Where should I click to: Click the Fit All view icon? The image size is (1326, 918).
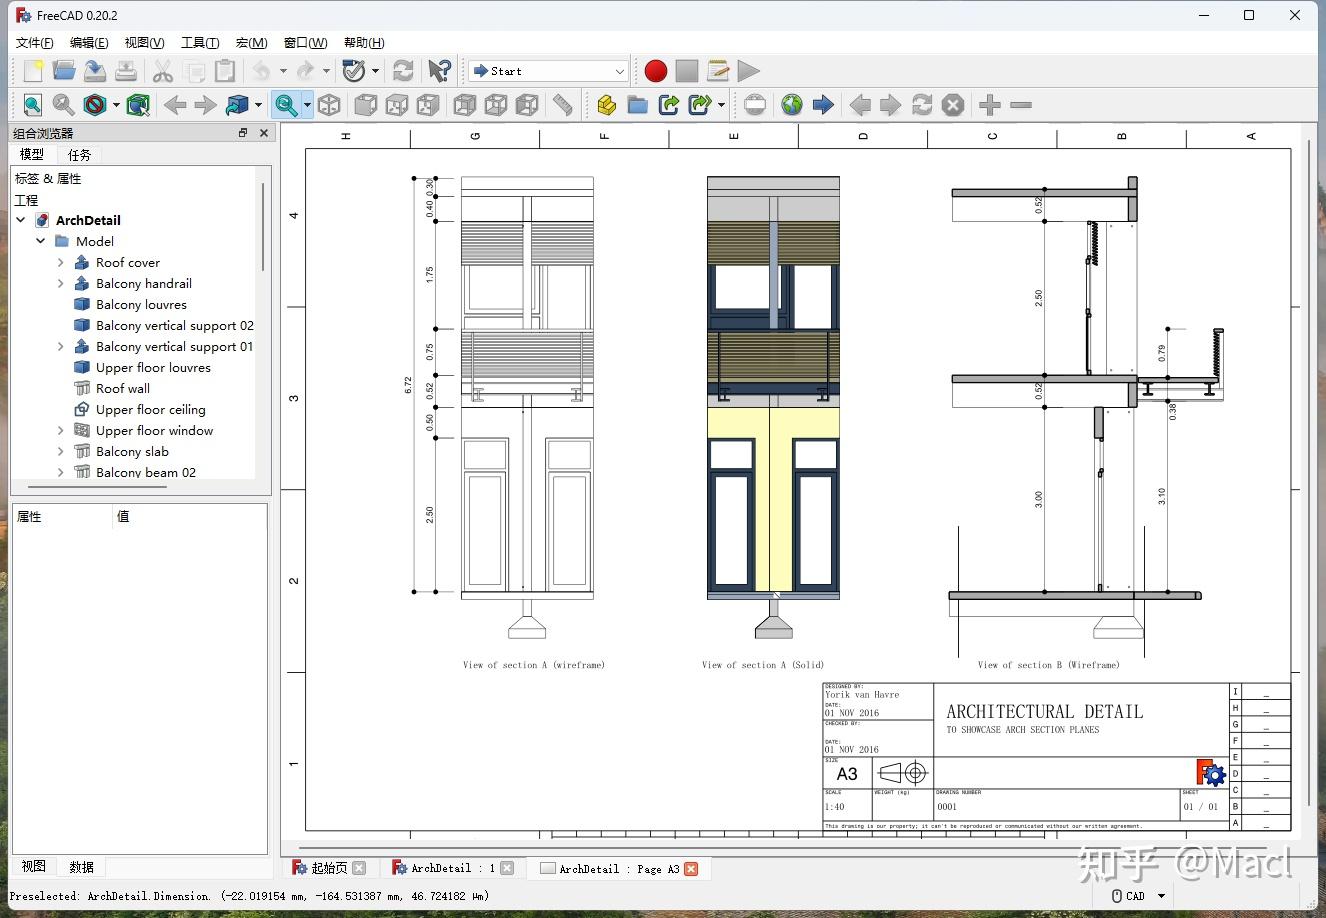pos(33,105)
